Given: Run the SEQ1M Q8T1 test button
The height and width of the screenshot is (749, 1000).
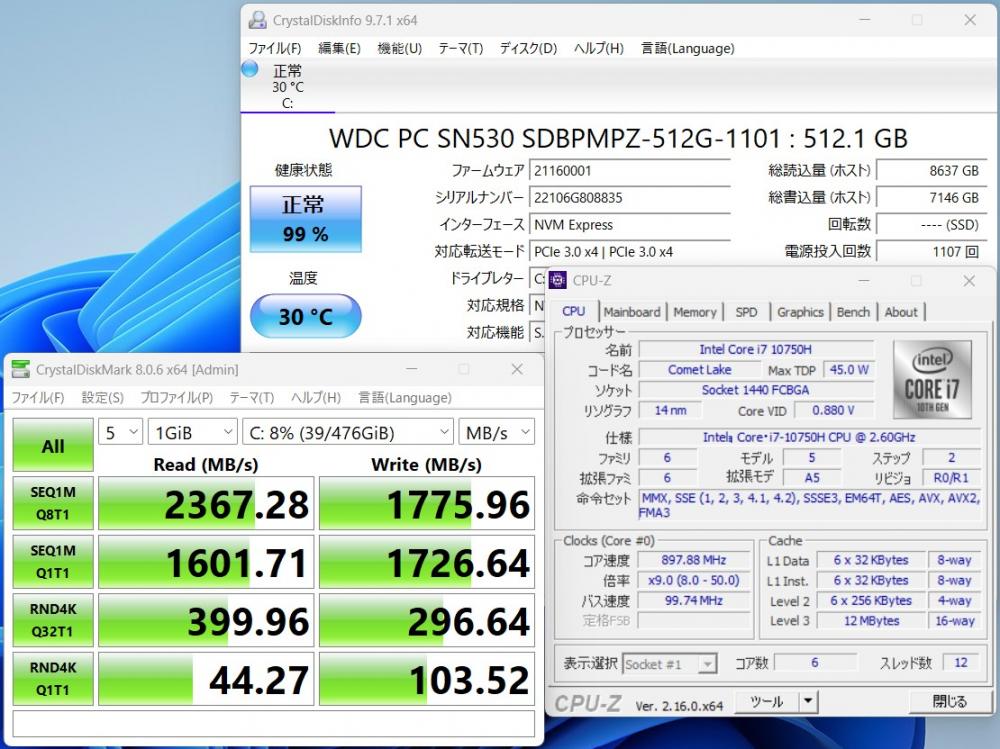Looking at the screenshot, I should (x=53, y=503).
